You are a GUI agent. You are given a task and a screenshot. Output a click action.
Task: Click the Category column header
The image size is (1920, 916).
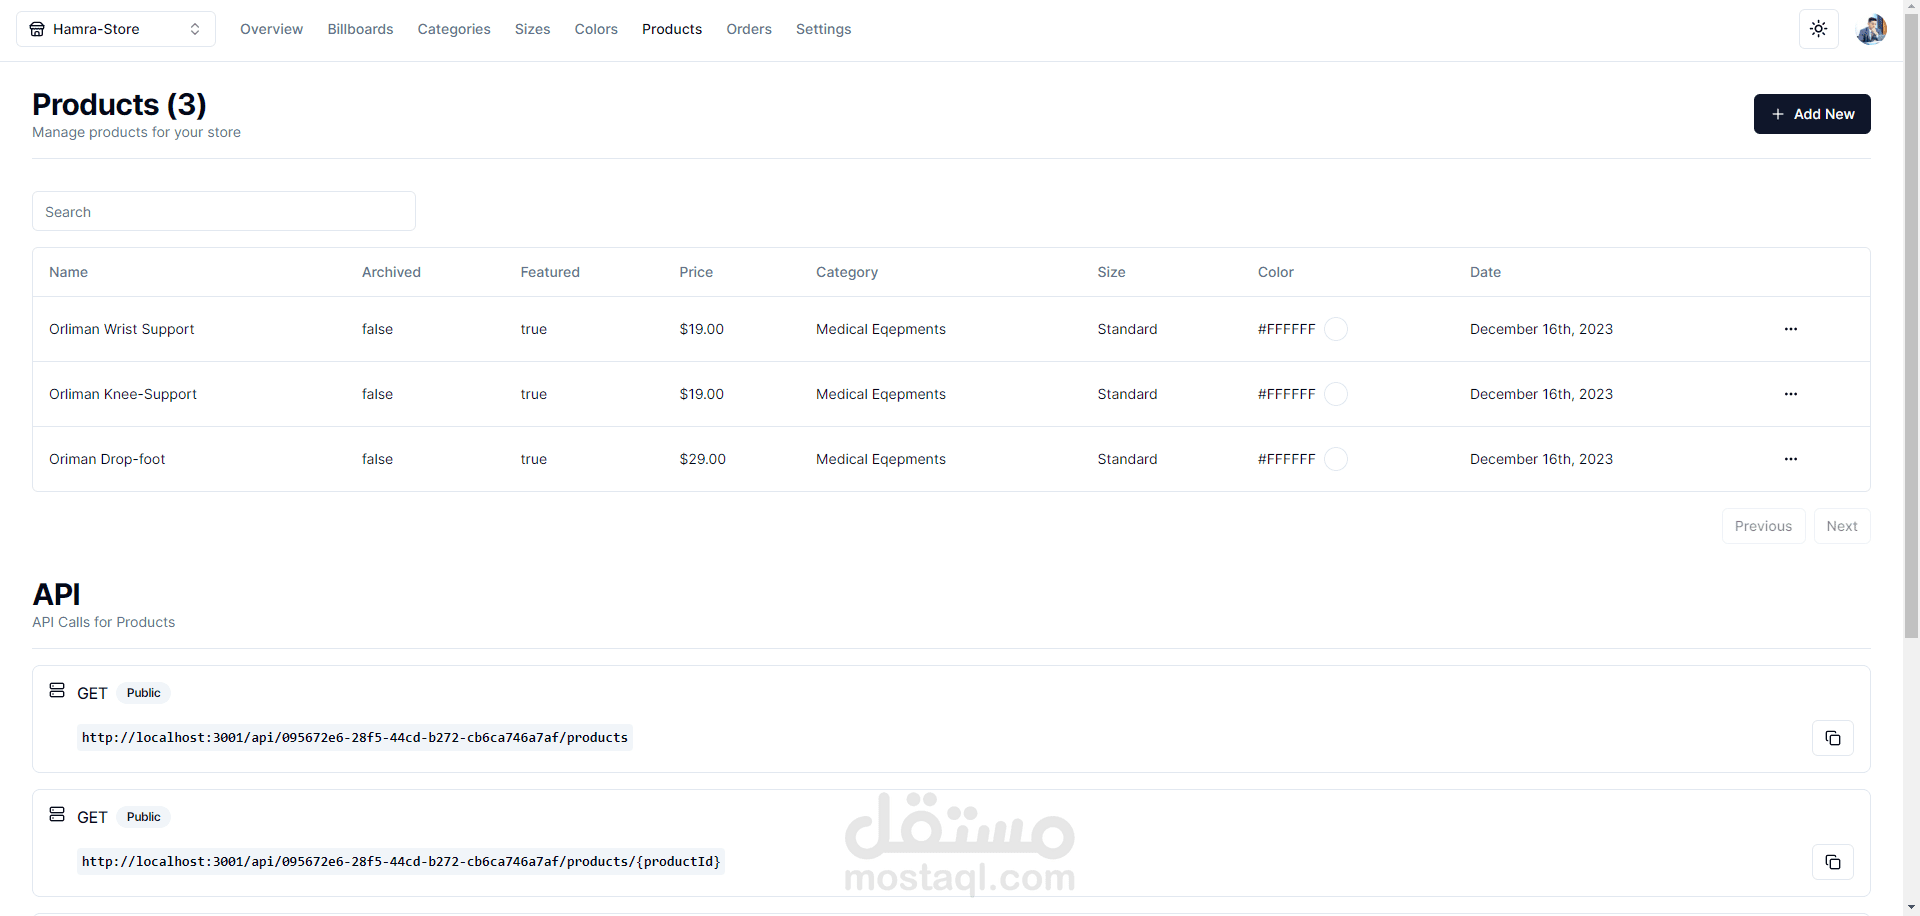[x=847, y=272]
